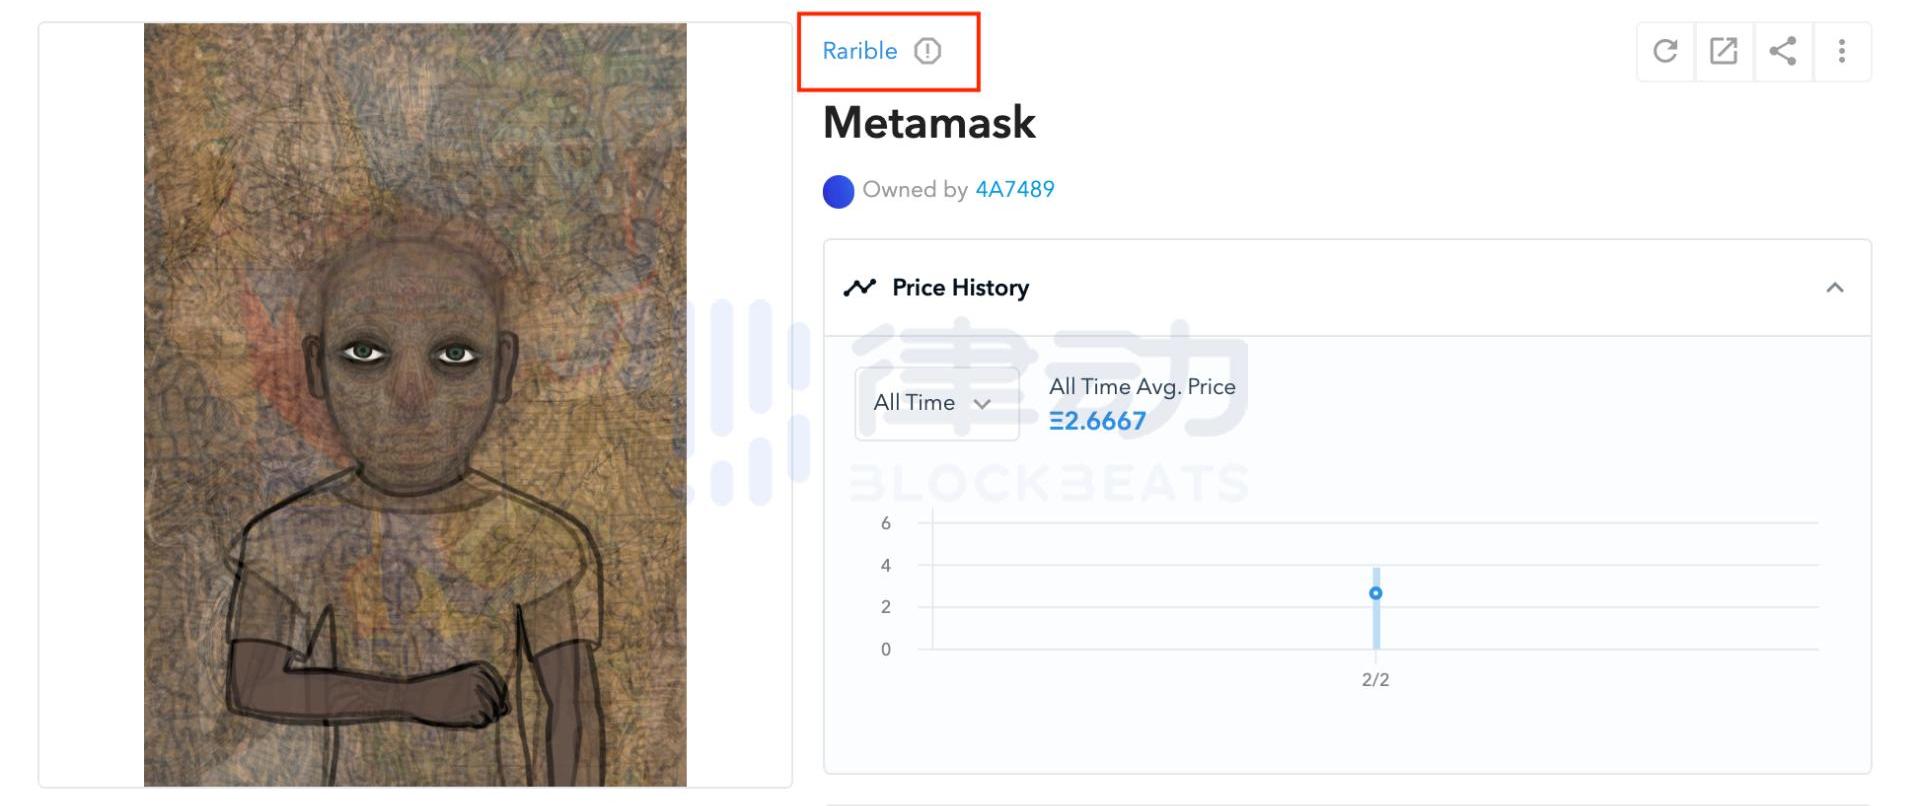Viewport: 1920px width, 806px height.
Task: Click the Owned by text
Action: click(914, 189)
